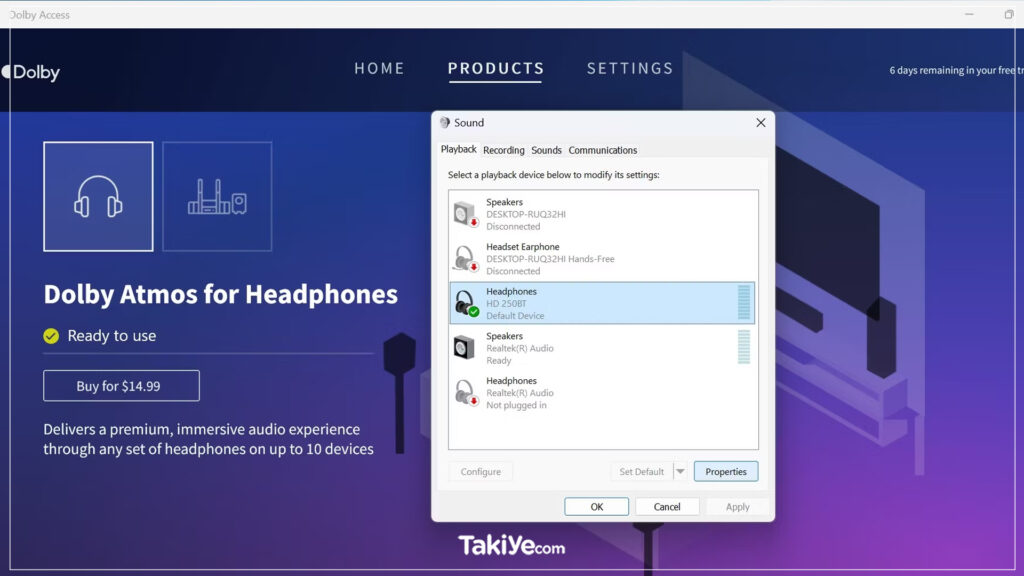Image resolution: width=1024 pixels, height=576 pixels.
Task: Click Buy for $14.99 button
Action: pos(121,386)
